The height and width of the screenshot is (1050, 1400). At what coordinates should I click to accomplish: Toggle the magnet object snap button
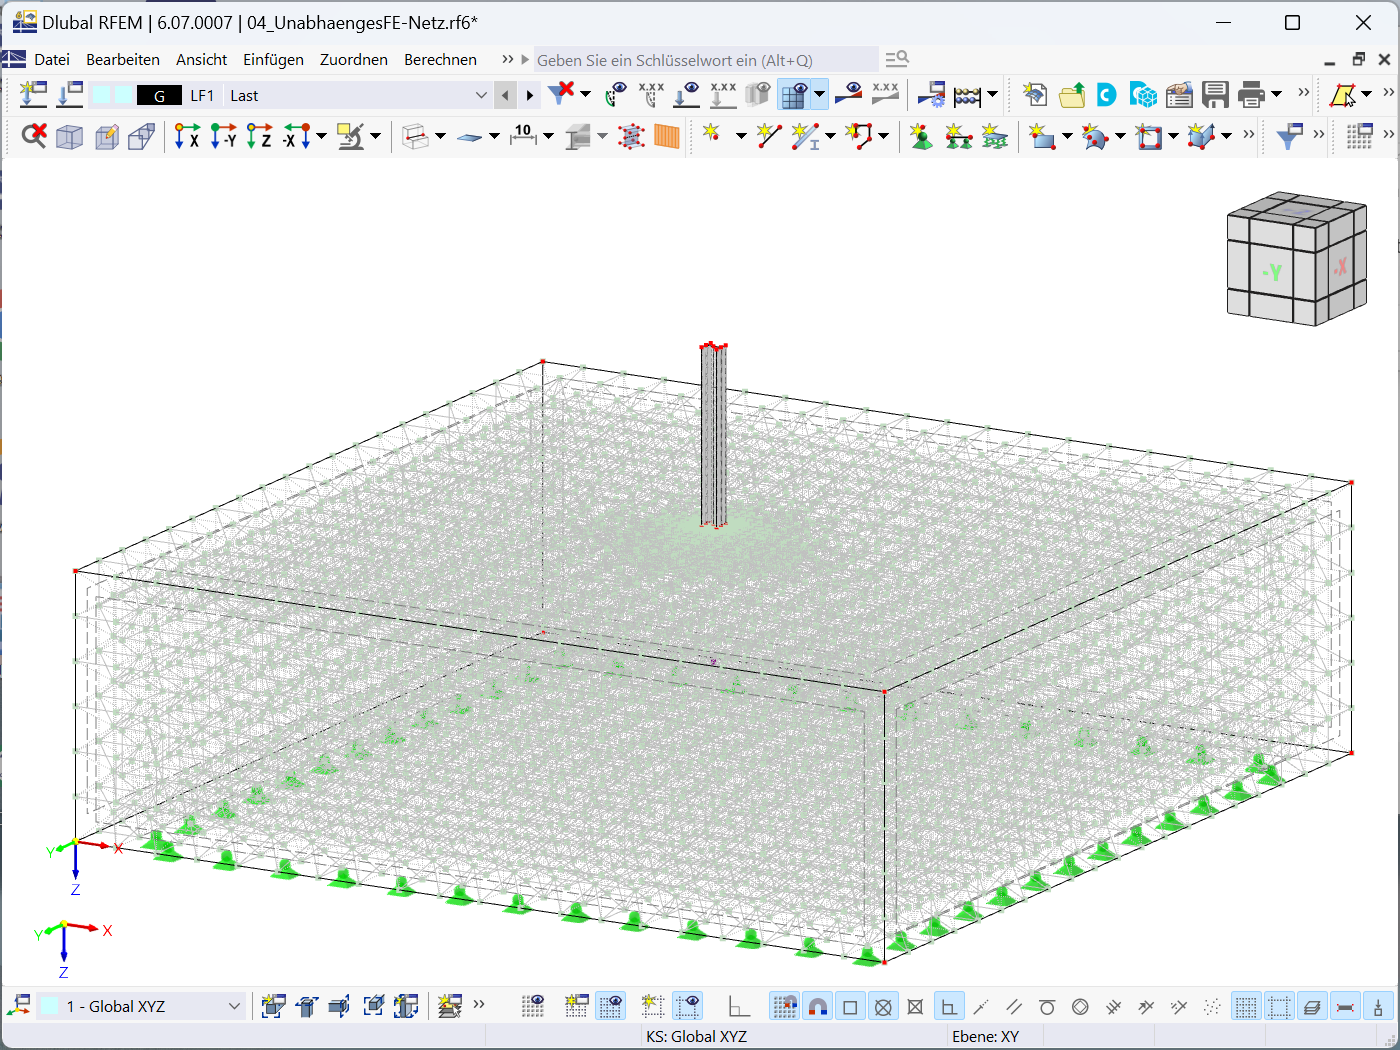[817, 1006]
